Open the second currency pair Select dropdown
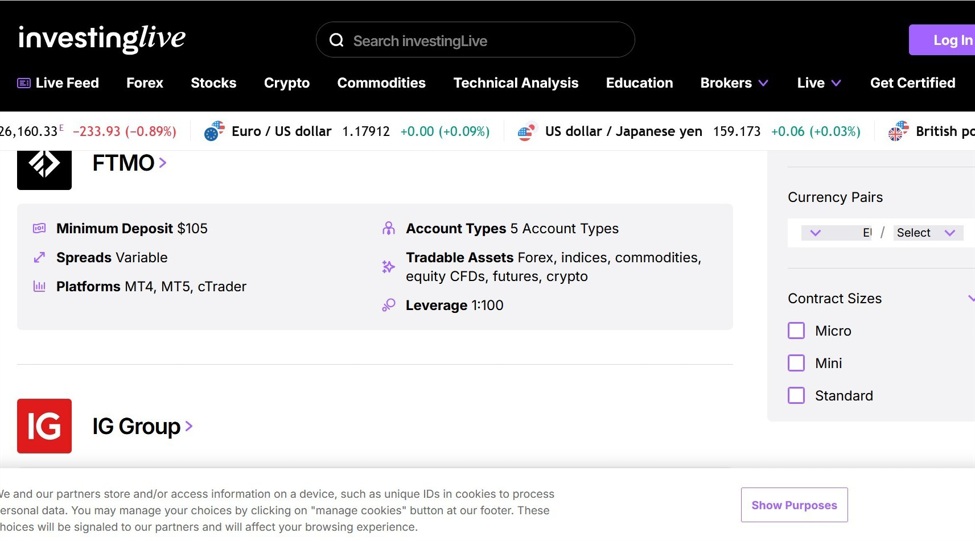975x541 pixels. tap(926, 233)
